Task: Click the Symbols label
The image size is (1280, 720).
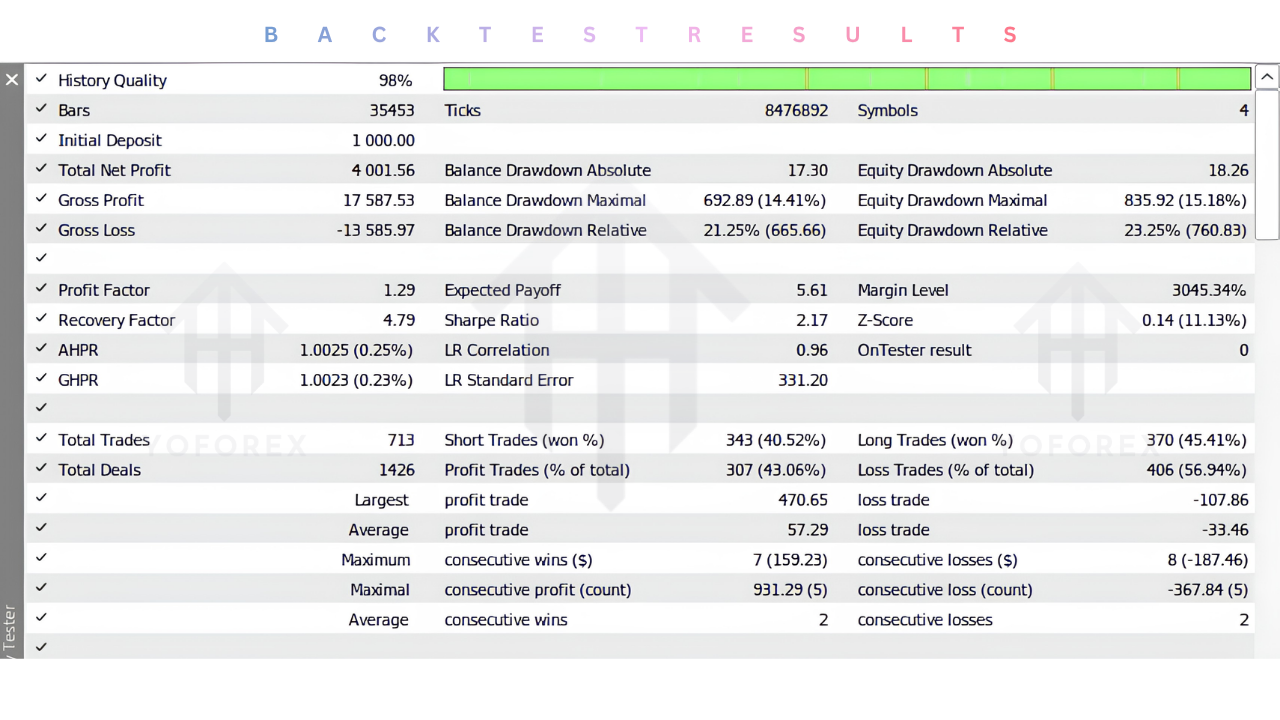Action: pyautogui.click(x=887, y=110)
